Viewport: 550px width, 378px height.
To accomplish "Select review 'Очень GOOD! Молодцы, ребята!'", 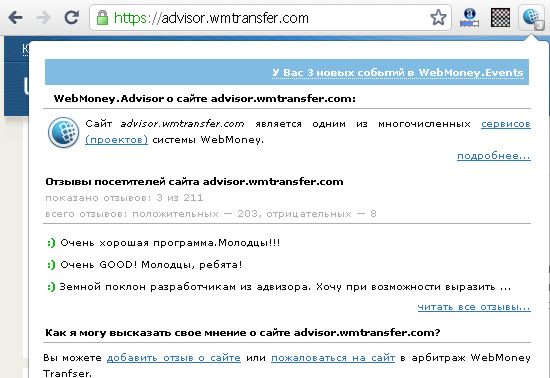I will coord(151,264).
